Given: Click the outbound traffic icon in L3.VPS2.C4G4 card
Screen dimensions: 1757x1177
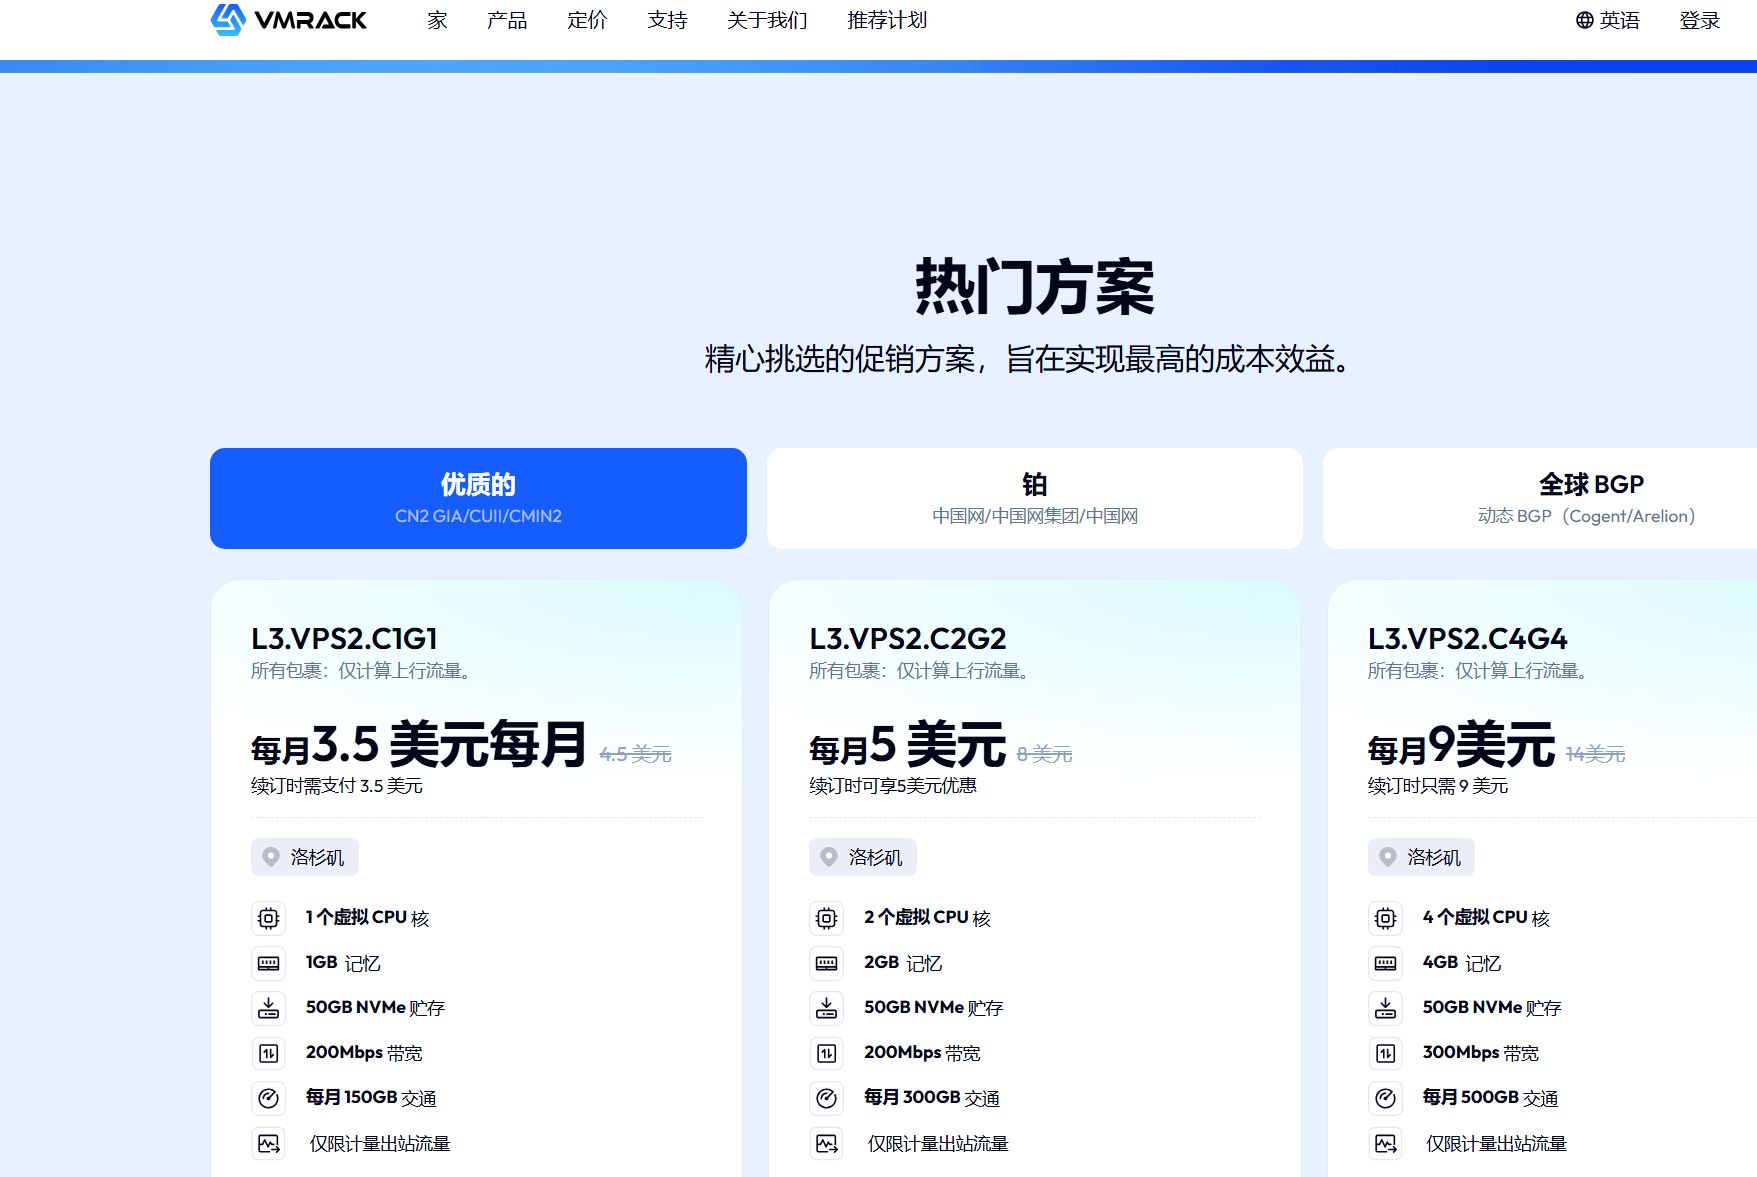Looking at the screenshot, I should click(x=1385, y=1143).
